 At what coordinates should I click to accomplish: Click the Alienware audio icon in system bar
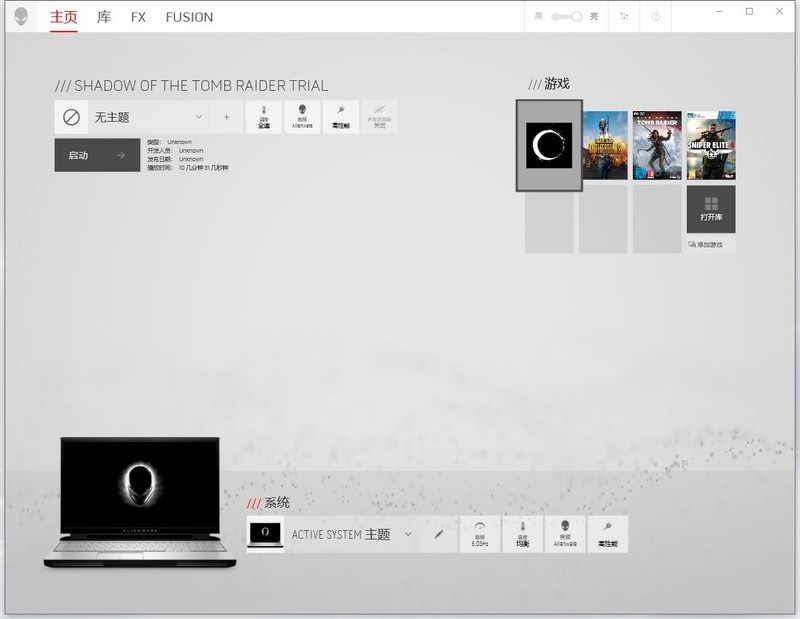[565, 534]
